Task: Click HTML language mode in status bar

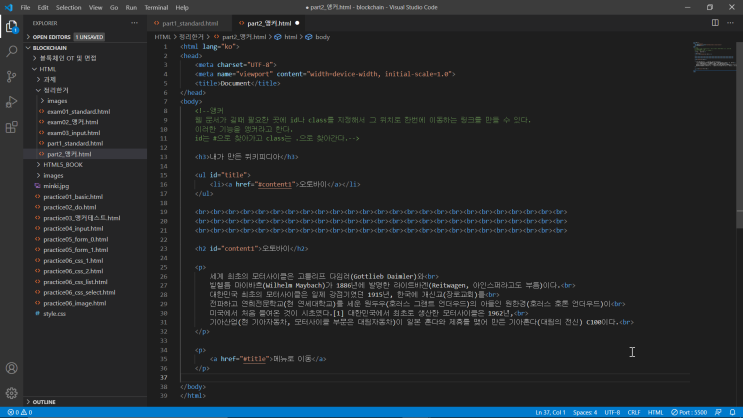Action: (x=655, y=412)
